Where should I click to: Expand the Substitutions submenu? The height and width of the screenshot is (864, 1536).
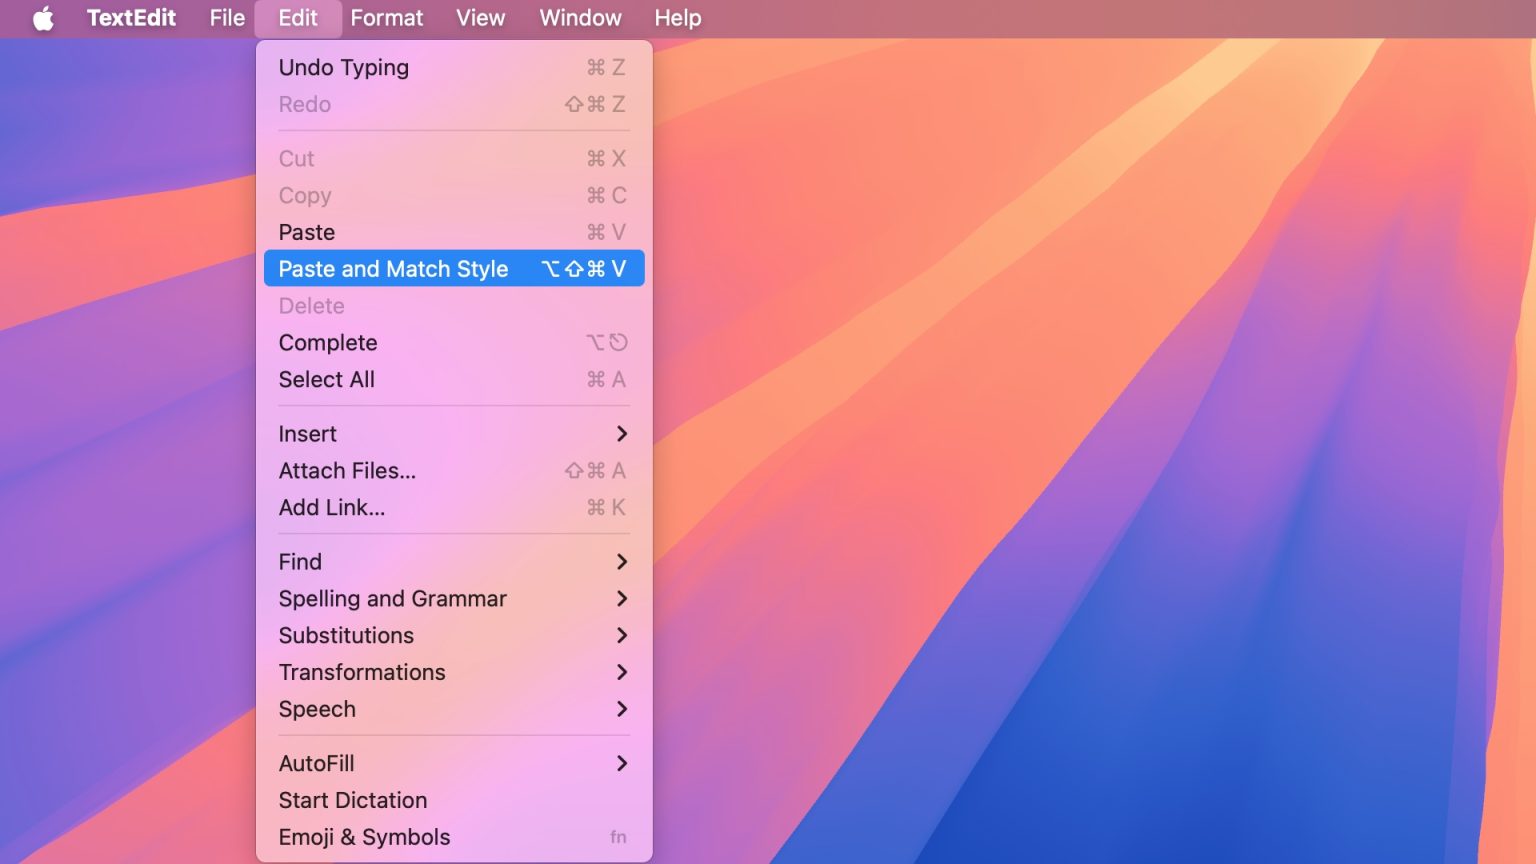[x=346, y=635]
